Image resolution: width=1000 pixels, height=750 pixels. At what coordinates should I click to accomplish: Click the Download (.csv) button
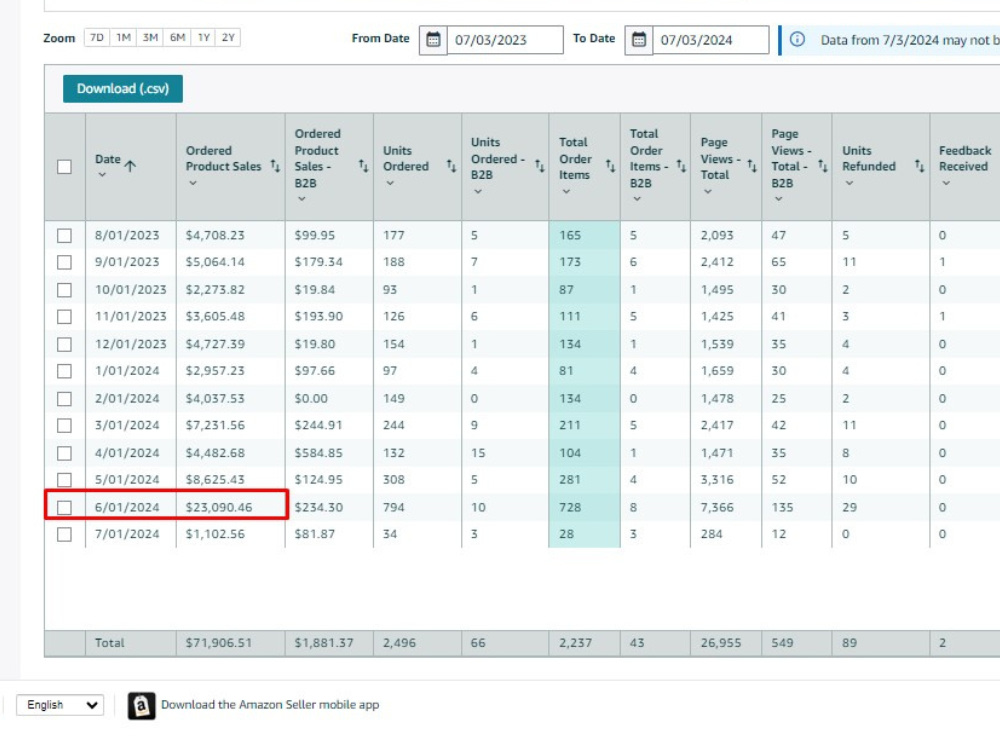pyautogui.click(x=123, y=89)
